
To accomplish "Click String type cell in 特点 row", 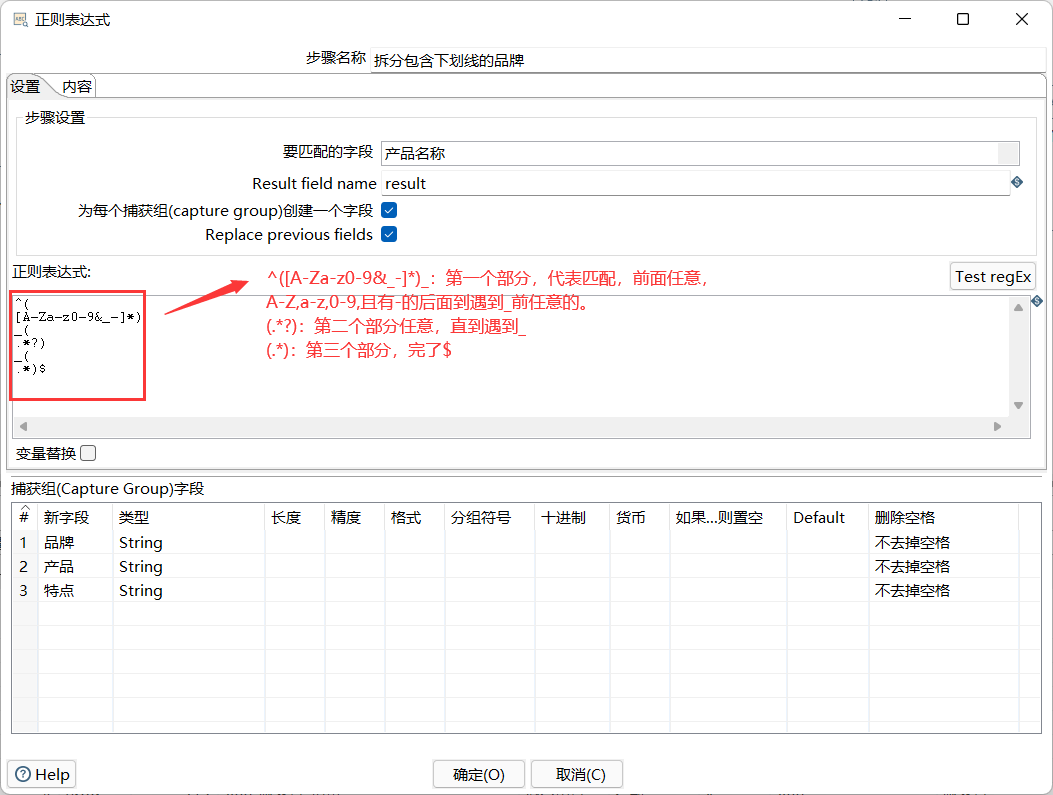I will 189,591.
